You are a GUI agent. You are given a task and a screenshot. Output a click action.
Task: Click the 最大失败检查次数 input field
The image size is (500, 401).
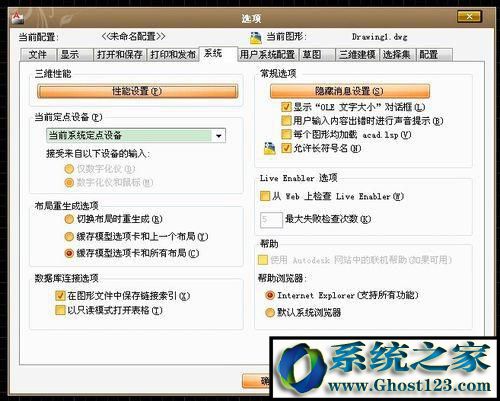271,220
